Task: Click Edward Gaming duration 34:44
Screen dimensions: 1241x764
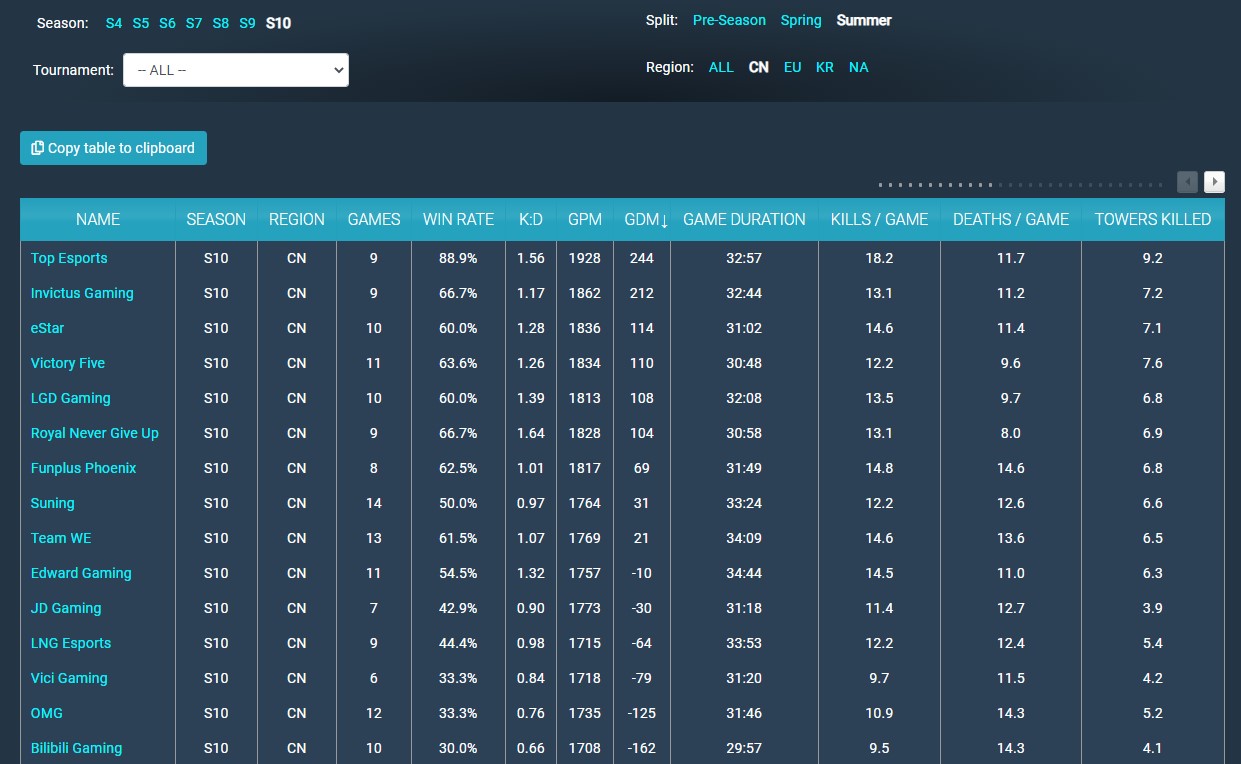Action: pyautogui.click(x=744, y=573)
